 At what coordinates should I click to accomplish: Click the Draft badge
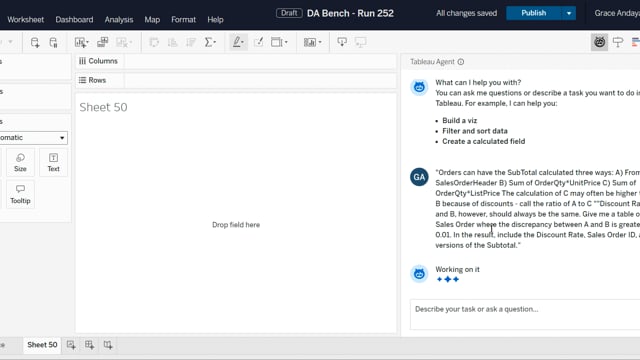[x=289, y=13]
